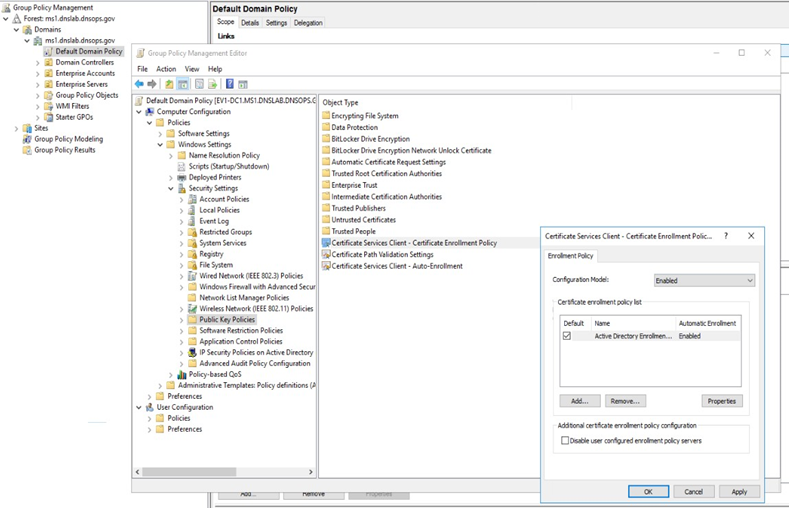
Task: Expand Administrative Templates tree node
Action: click(x=160, y=385)
